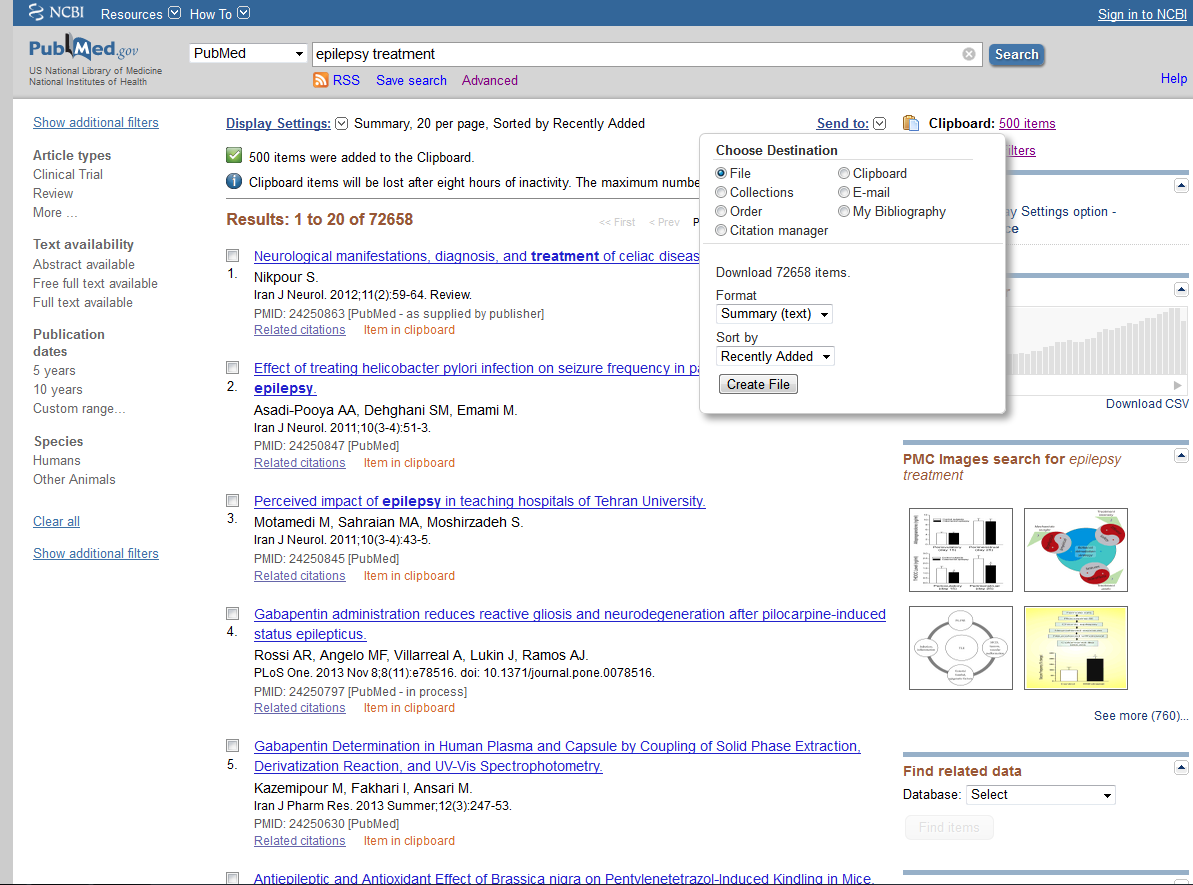Select the My Bibliography radio button

point(844,212)
